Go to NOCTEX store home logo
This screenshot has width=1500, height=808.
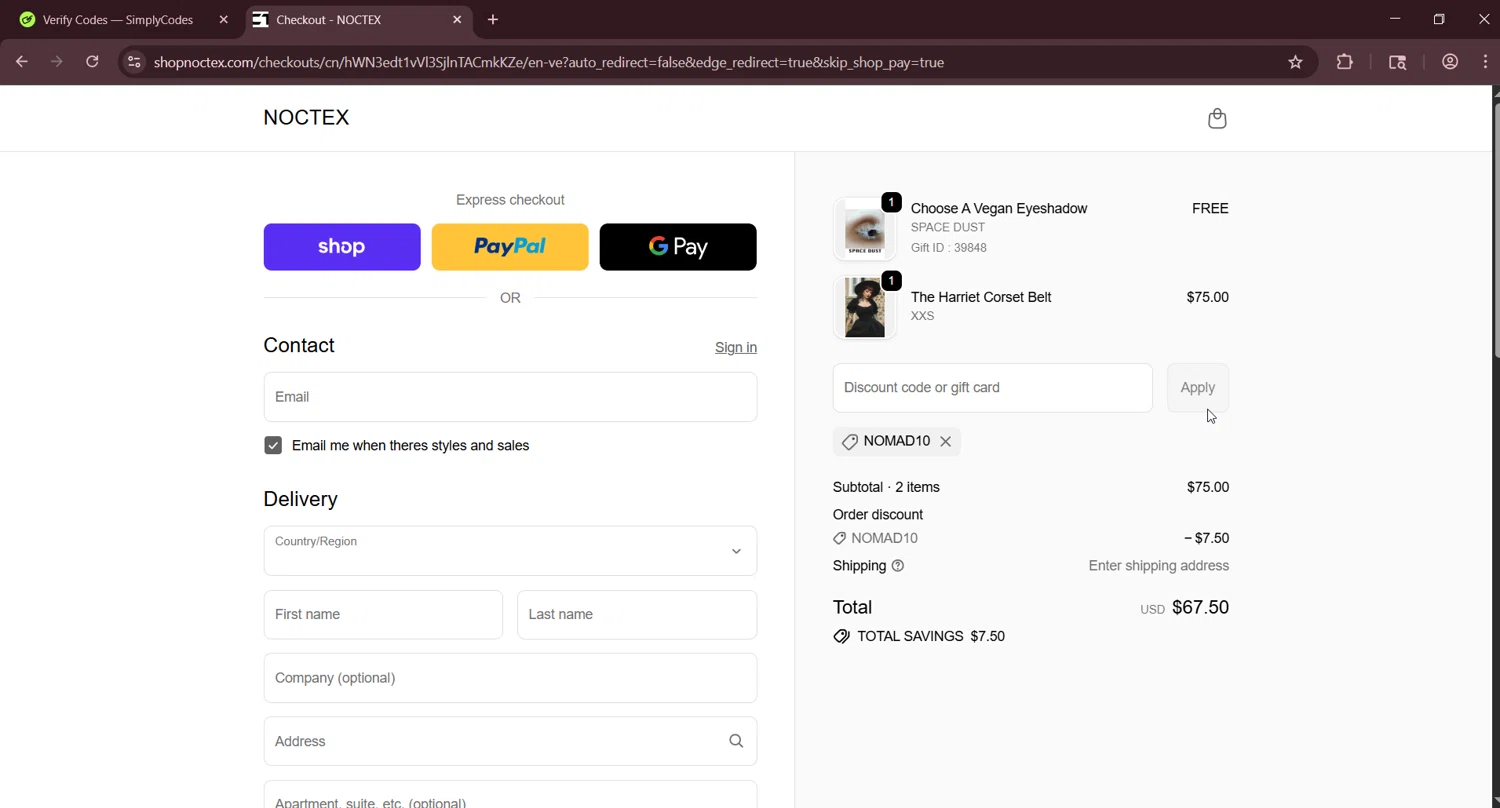click(x=306, y=118)
